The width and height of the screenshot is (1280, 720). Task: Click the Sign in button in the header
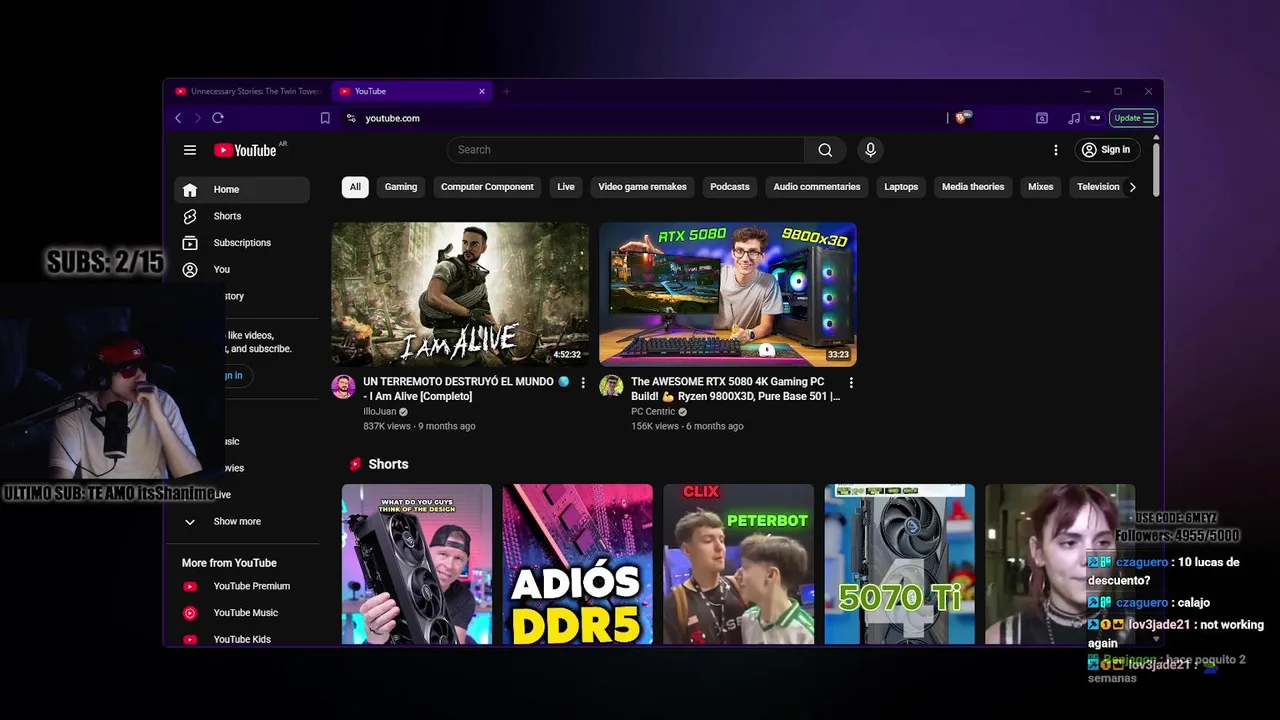[x=1105, y=150]
